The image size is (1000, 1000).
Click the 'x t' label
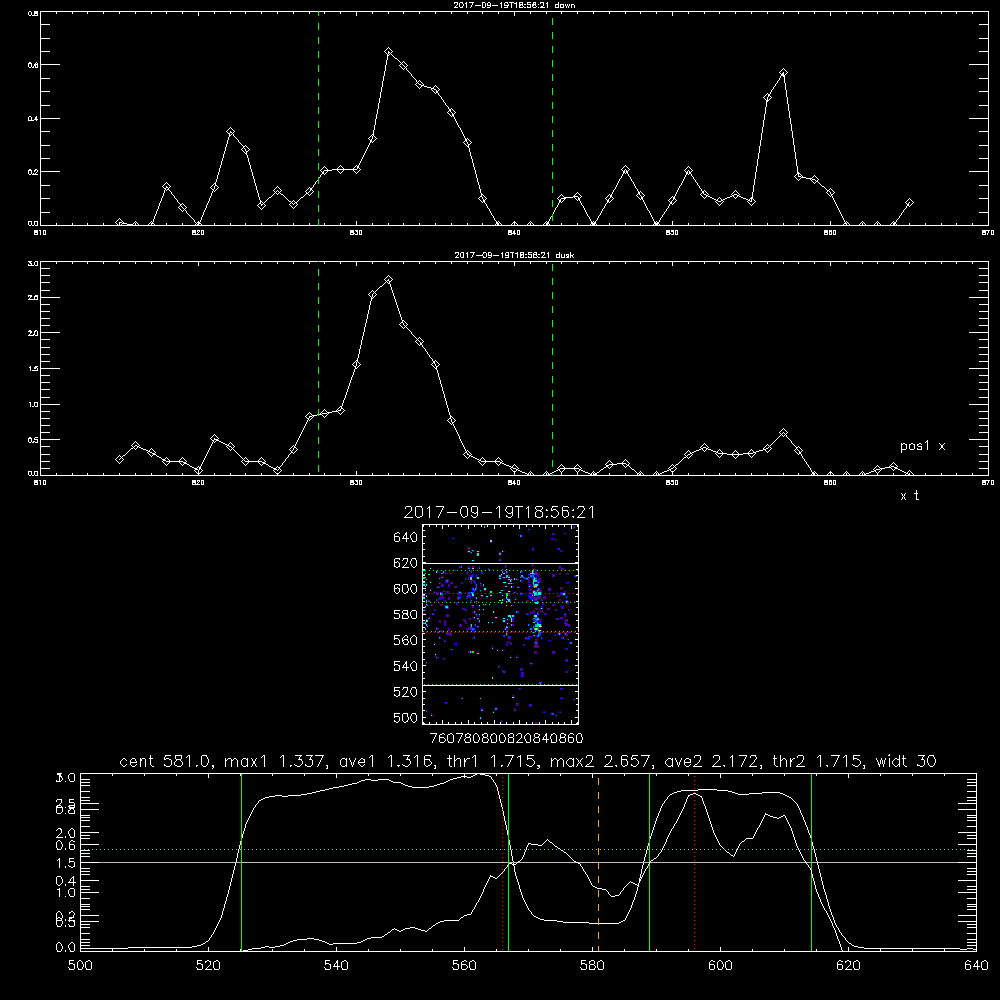coord(909,496)
